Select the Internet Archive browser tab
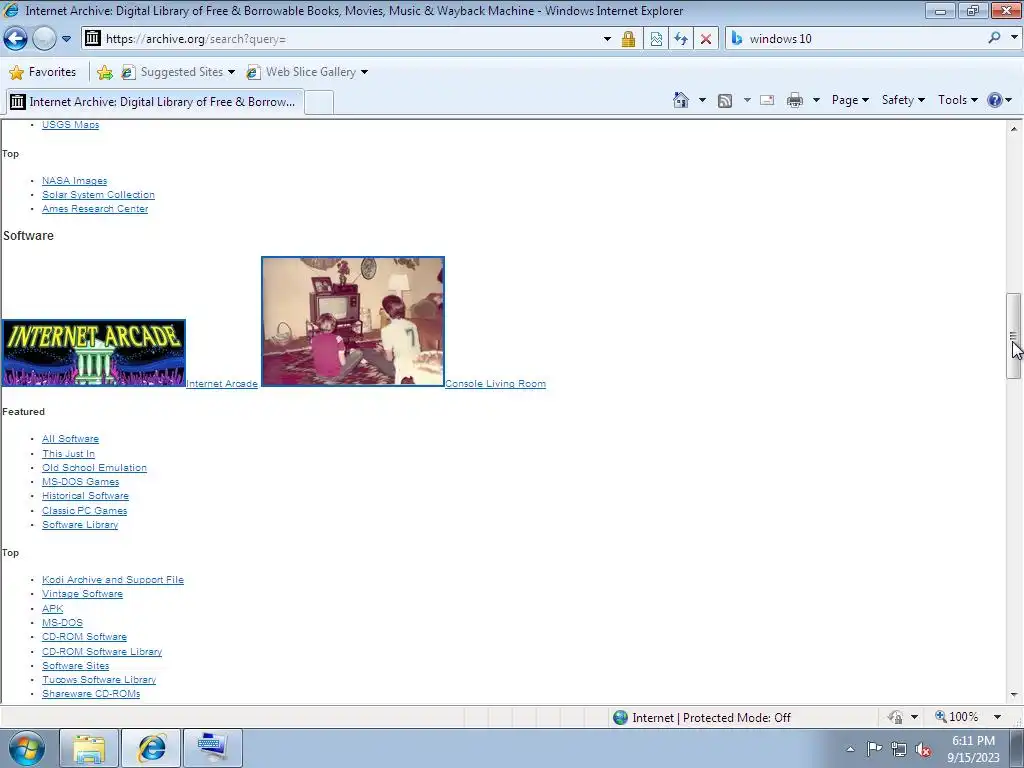This screenshot has height=768, width=1024. tap(154, 102)
